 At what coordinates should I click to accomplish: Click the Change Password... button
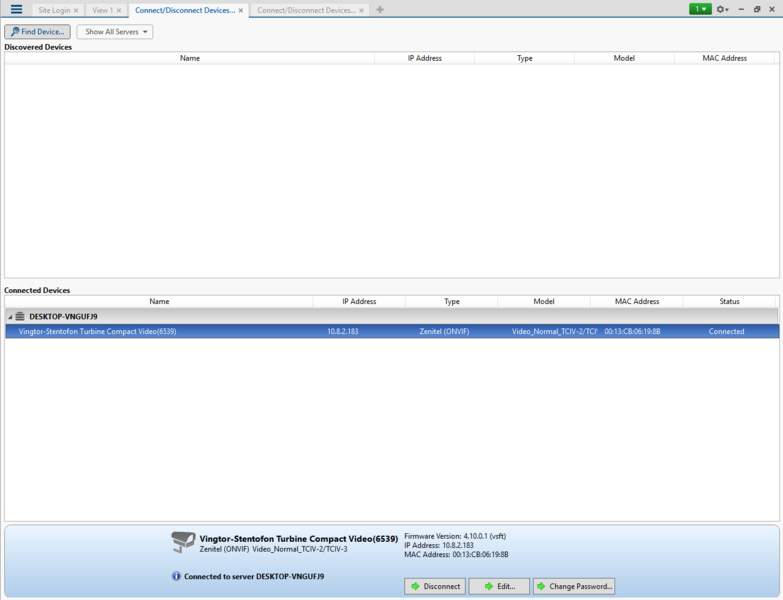tap(574, 586)
